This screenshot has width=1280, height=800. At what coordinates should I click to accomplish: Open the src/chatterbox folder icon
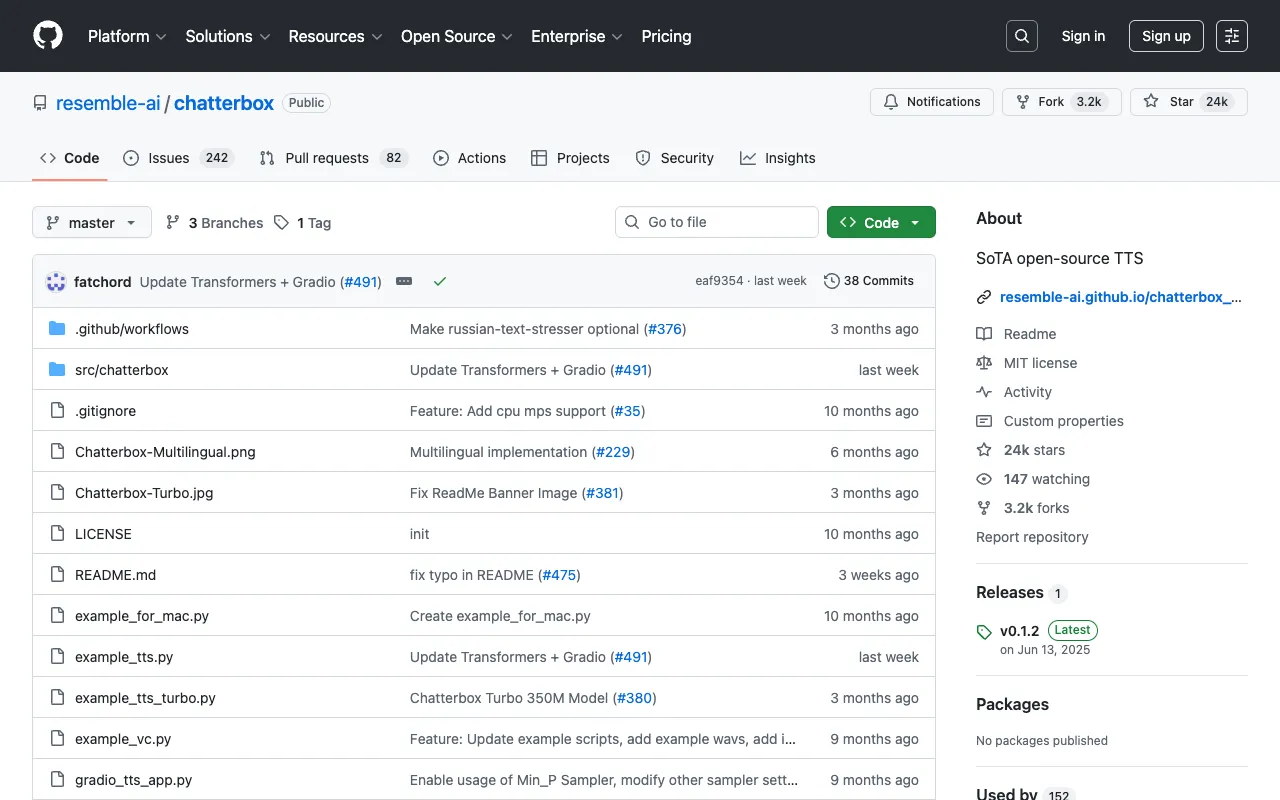coord(57,369)
